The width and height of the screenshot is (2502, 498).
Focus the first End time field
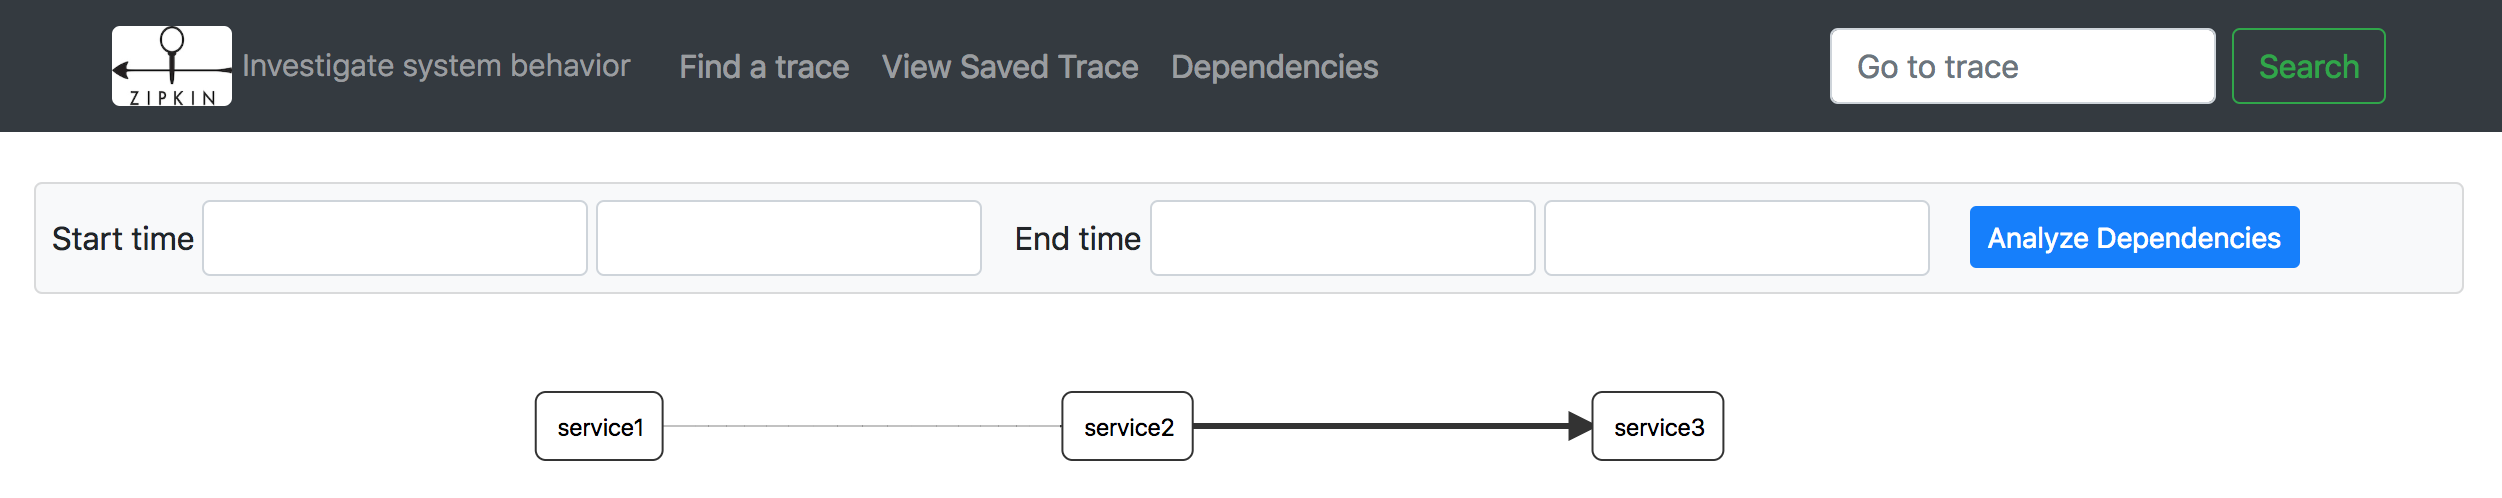click(1342, 238)
